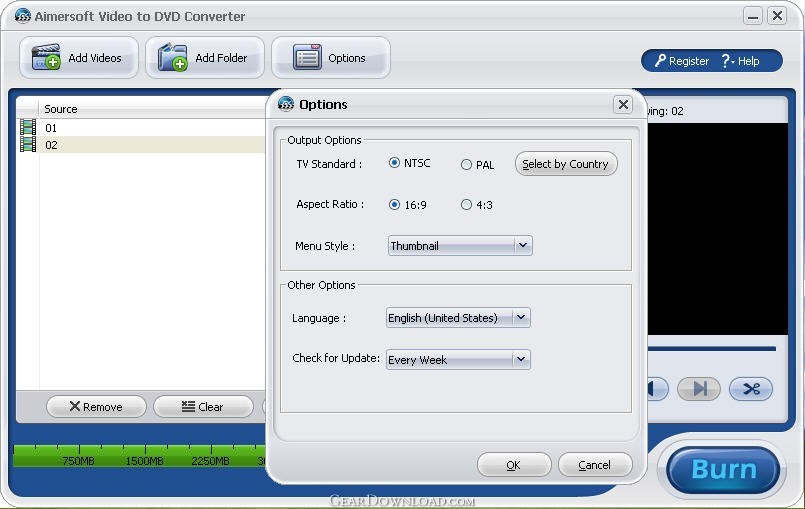This screenshot has height=509, width=805.
Task: Click the next frame playback button
Action: click(x=699, y=389)
